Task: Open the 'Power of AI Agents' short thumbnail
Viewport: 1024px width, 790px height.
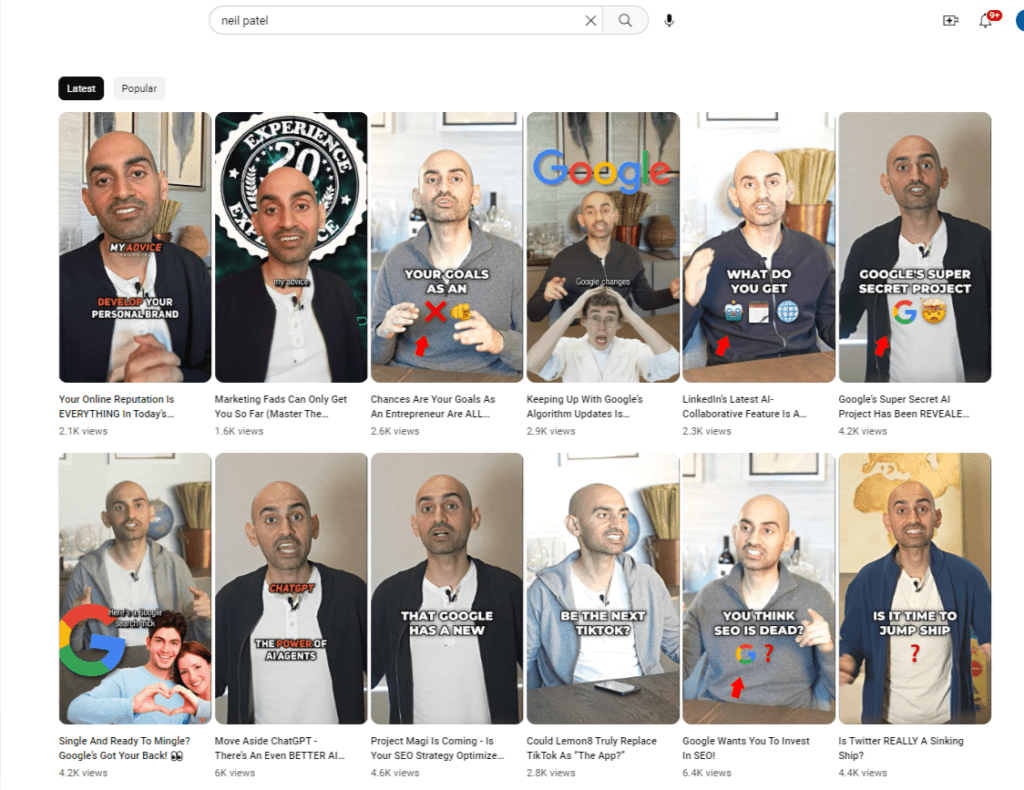Action: click(x=291, y=589)
